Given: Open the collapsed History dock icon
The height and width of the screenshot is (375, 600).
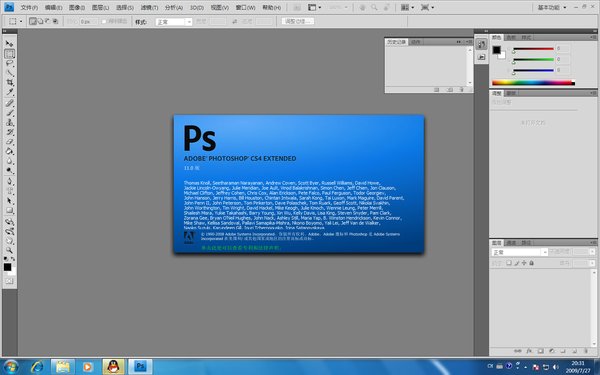Looking at the screenshot, I should tap(481, 44).
